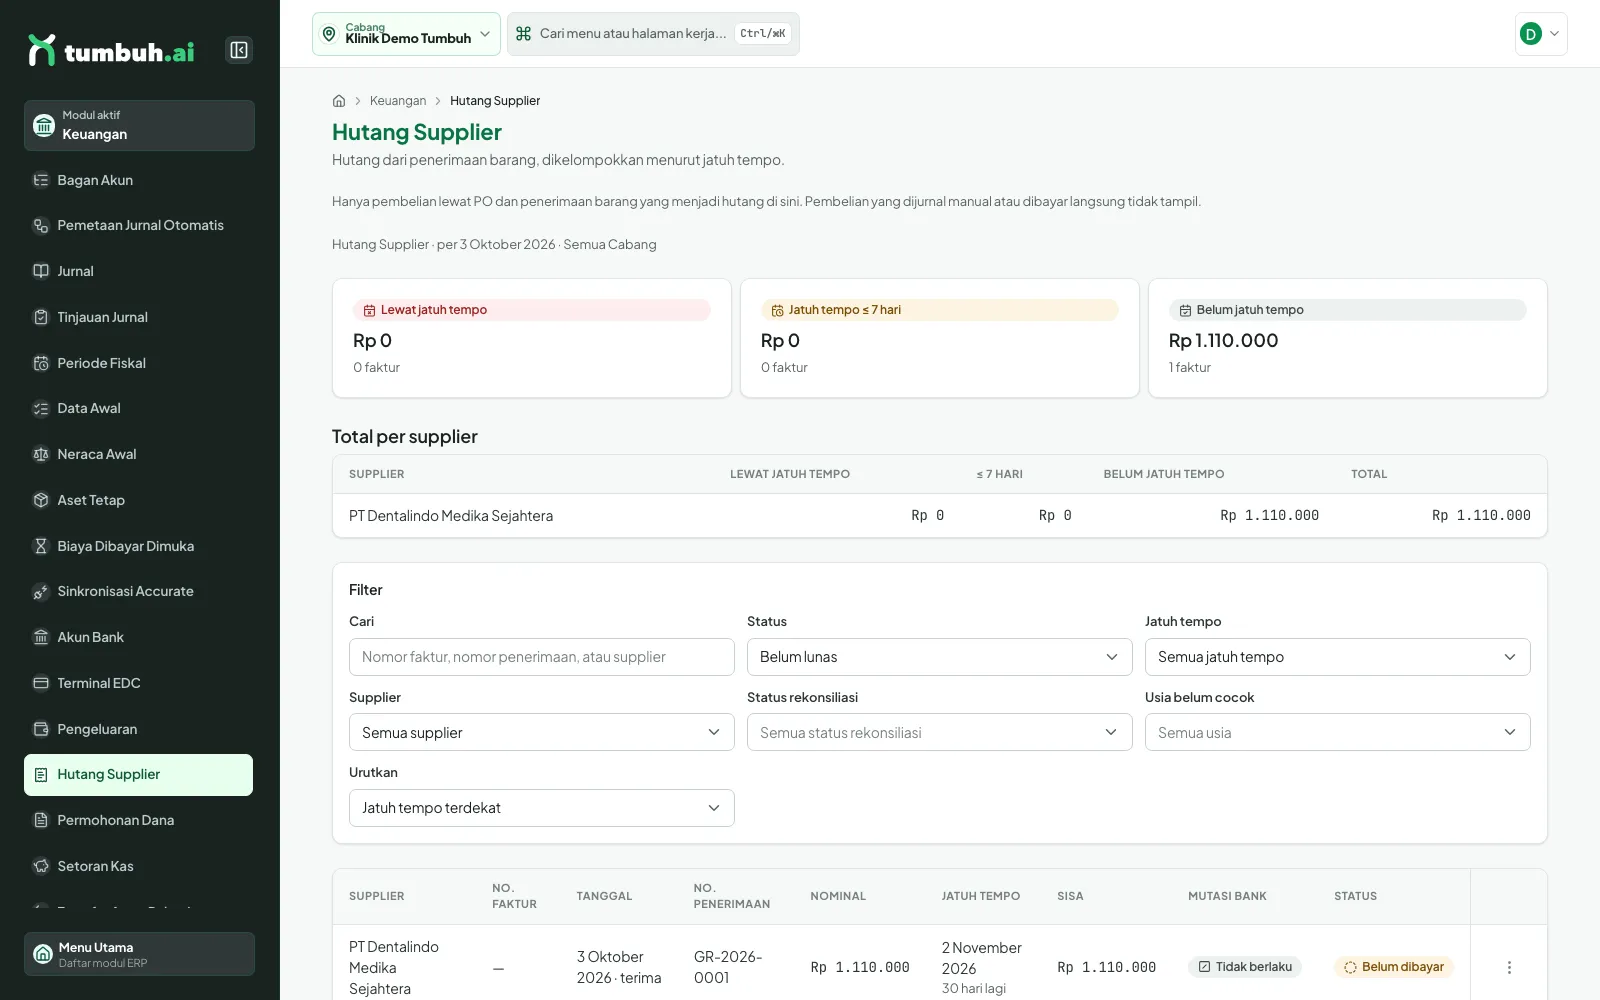
Task: Open the row actions three-dot menu
Action: 1509,967
